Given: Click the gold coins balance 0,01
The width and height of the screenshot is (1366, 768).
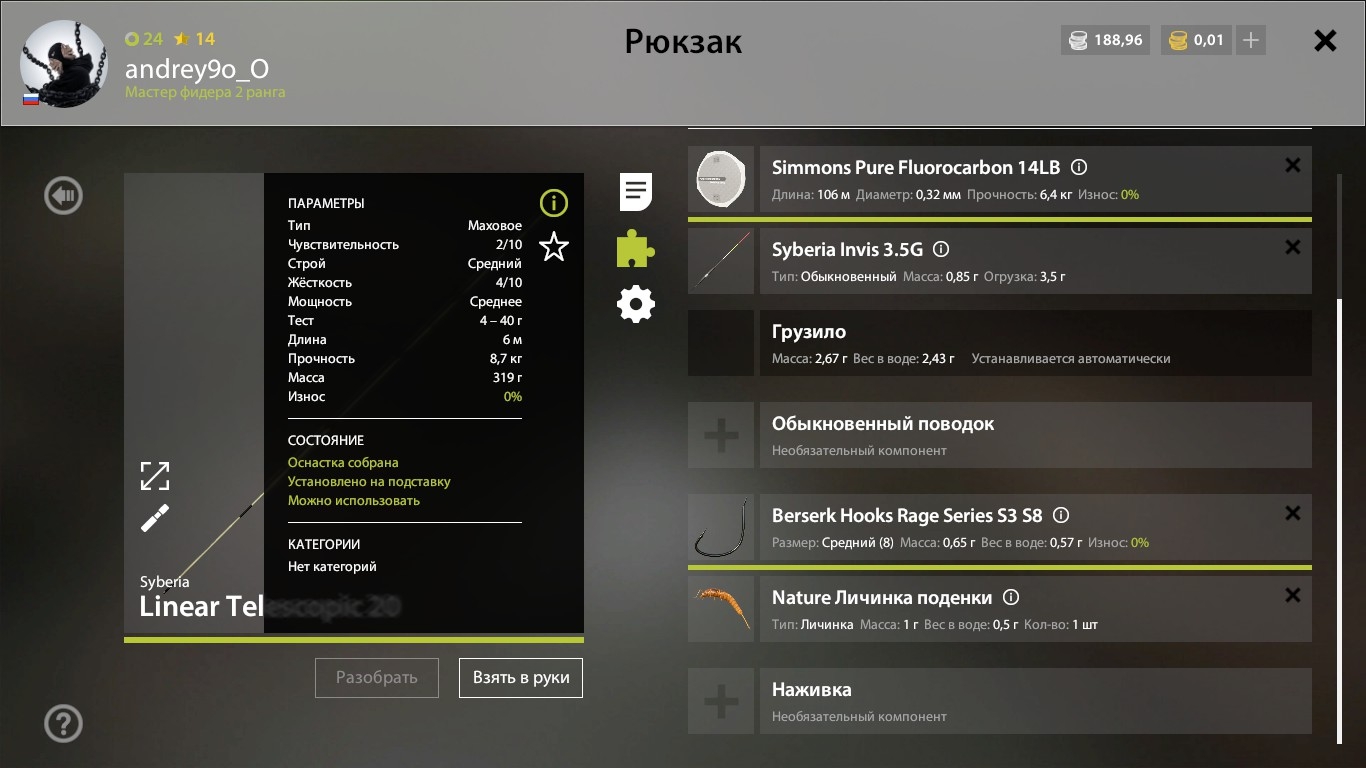Looking at the screenshot, I should point(1196,41).
